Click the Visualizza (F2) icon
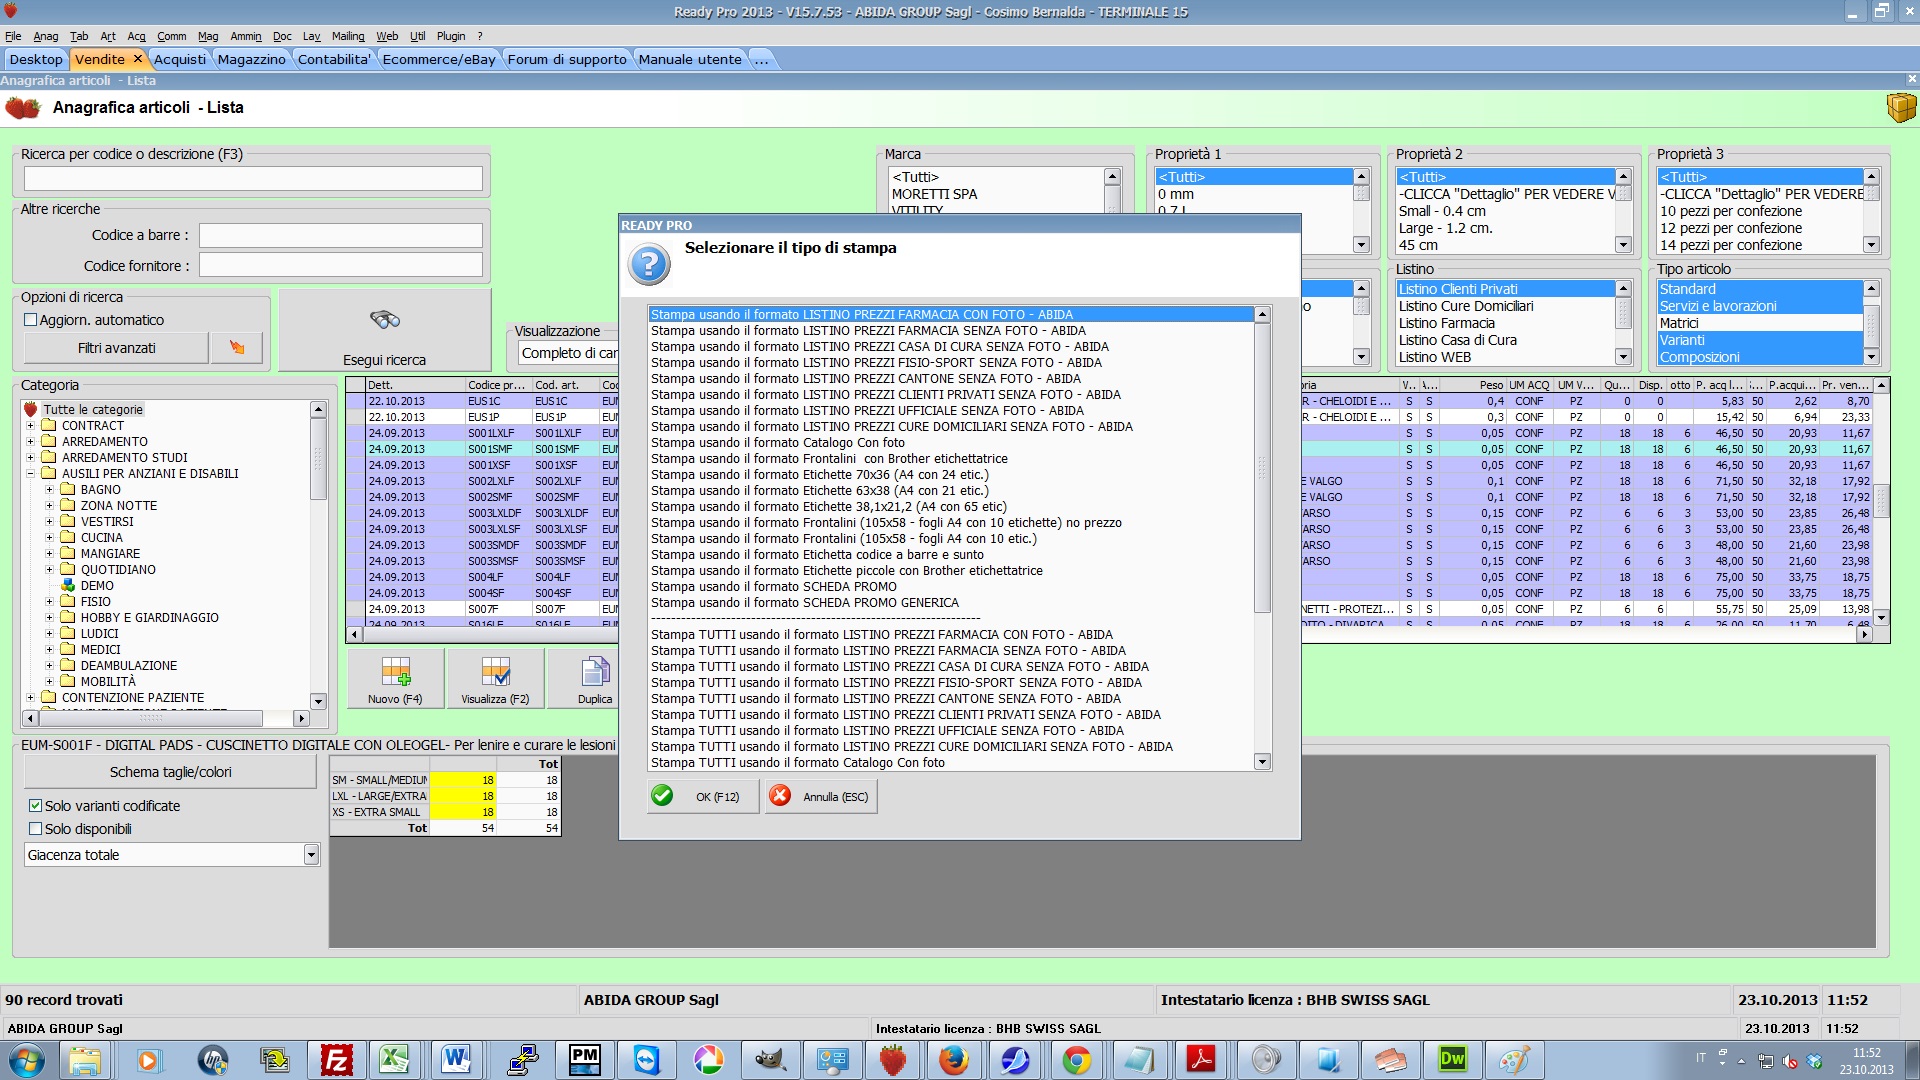The image size is (1920, 1080). click(495, 672)
